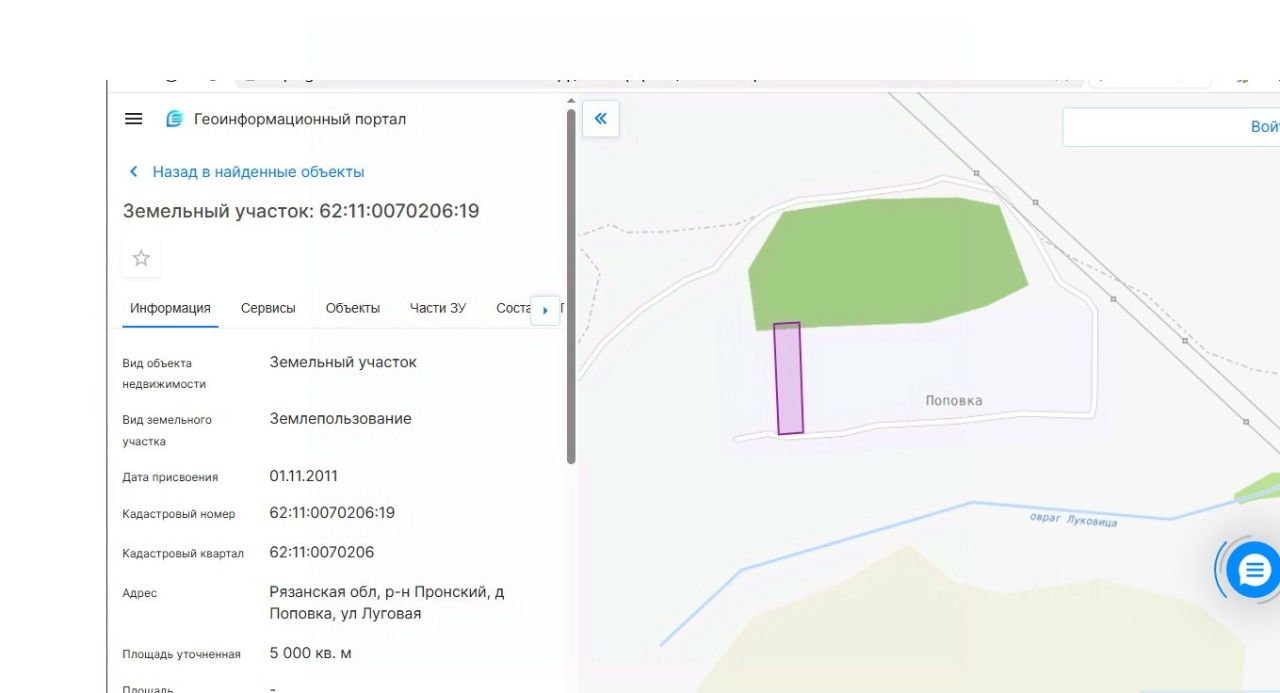Go back via Назад в найденные объекты
This screenshot has height=693, width=1280.
pos(258,172)
